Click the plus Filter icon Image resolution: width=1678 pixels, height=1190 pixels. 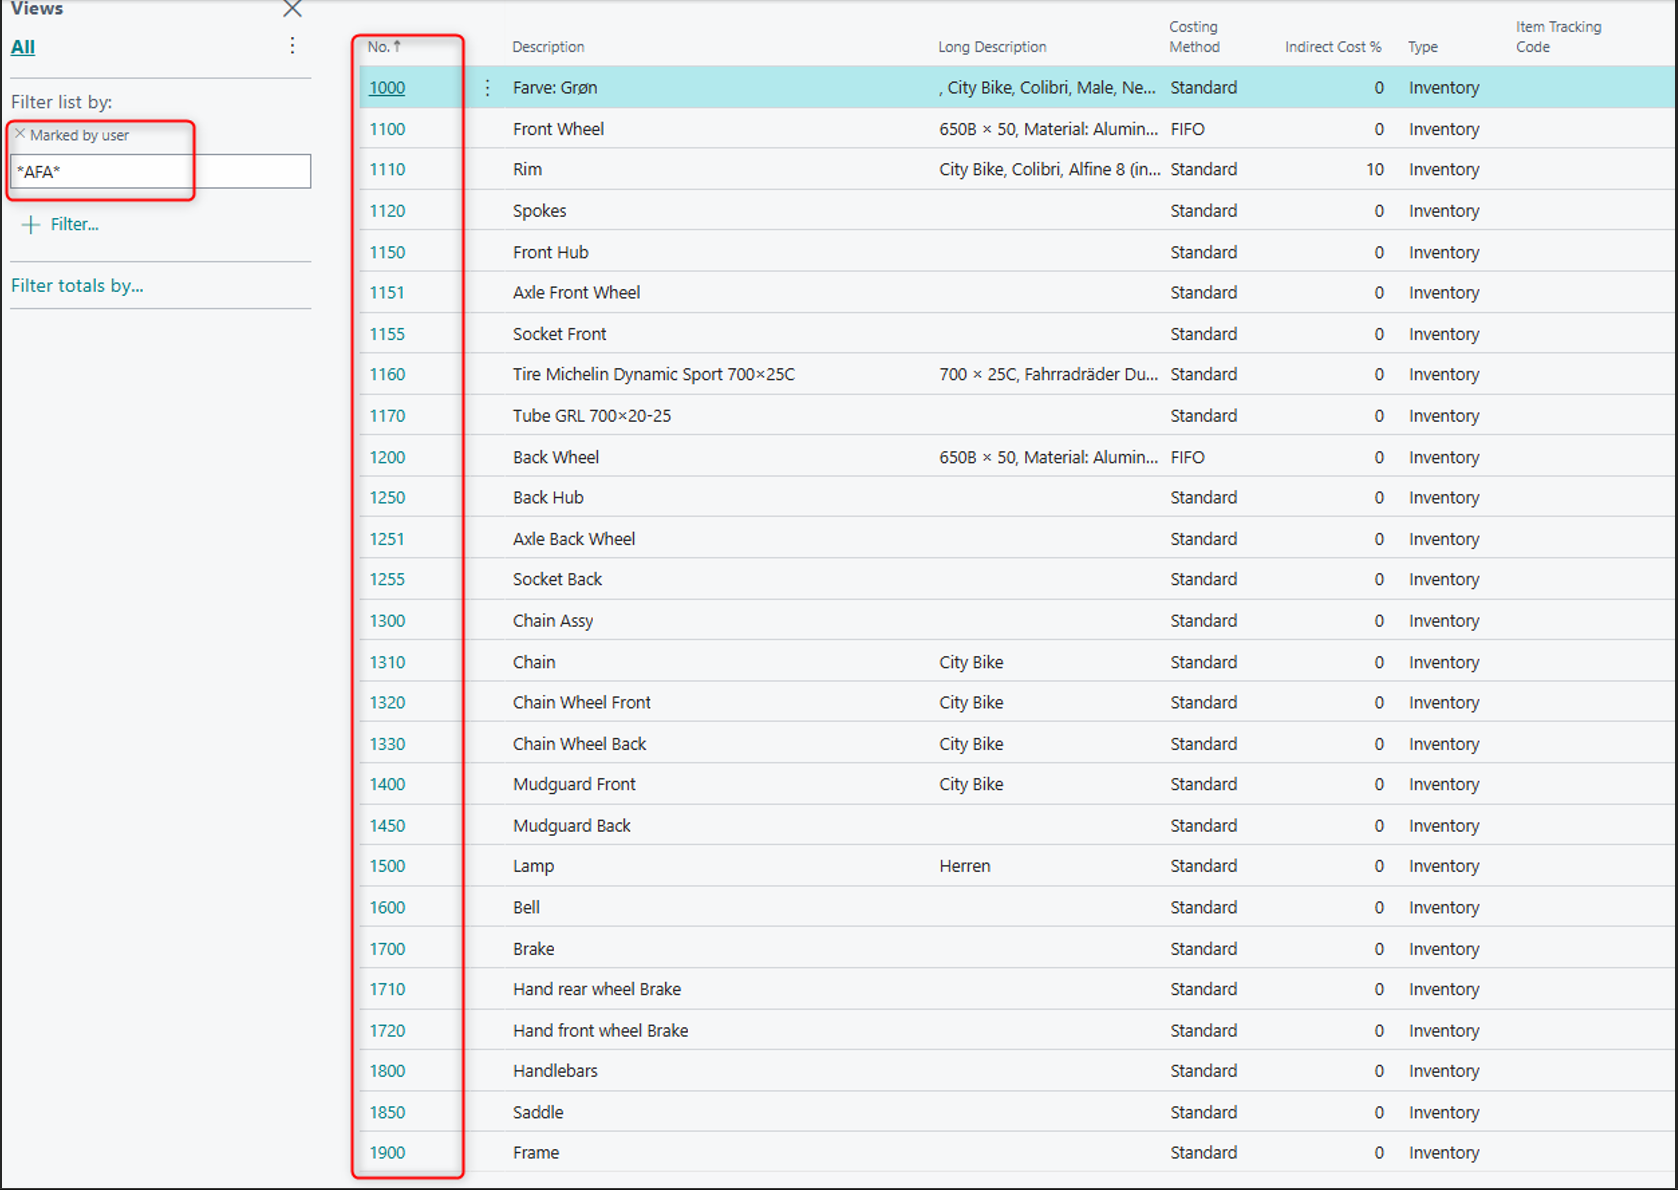tap(31, 225)
